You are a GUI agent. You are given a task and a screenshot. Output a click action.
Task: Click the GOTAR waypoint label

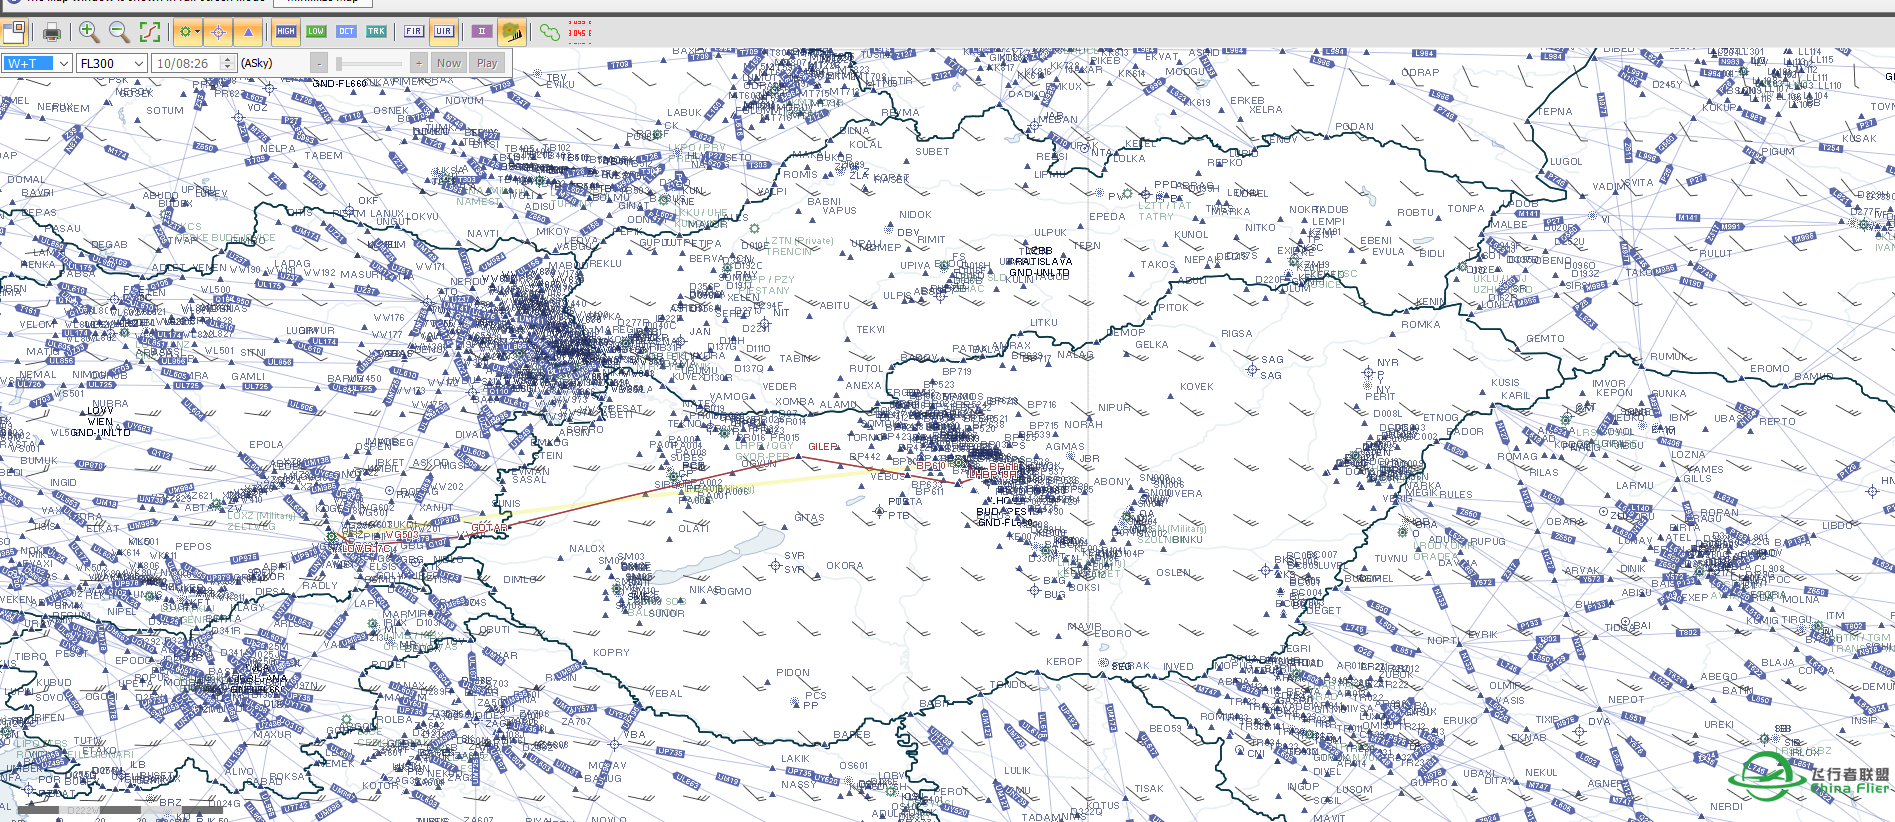(490, 528)
